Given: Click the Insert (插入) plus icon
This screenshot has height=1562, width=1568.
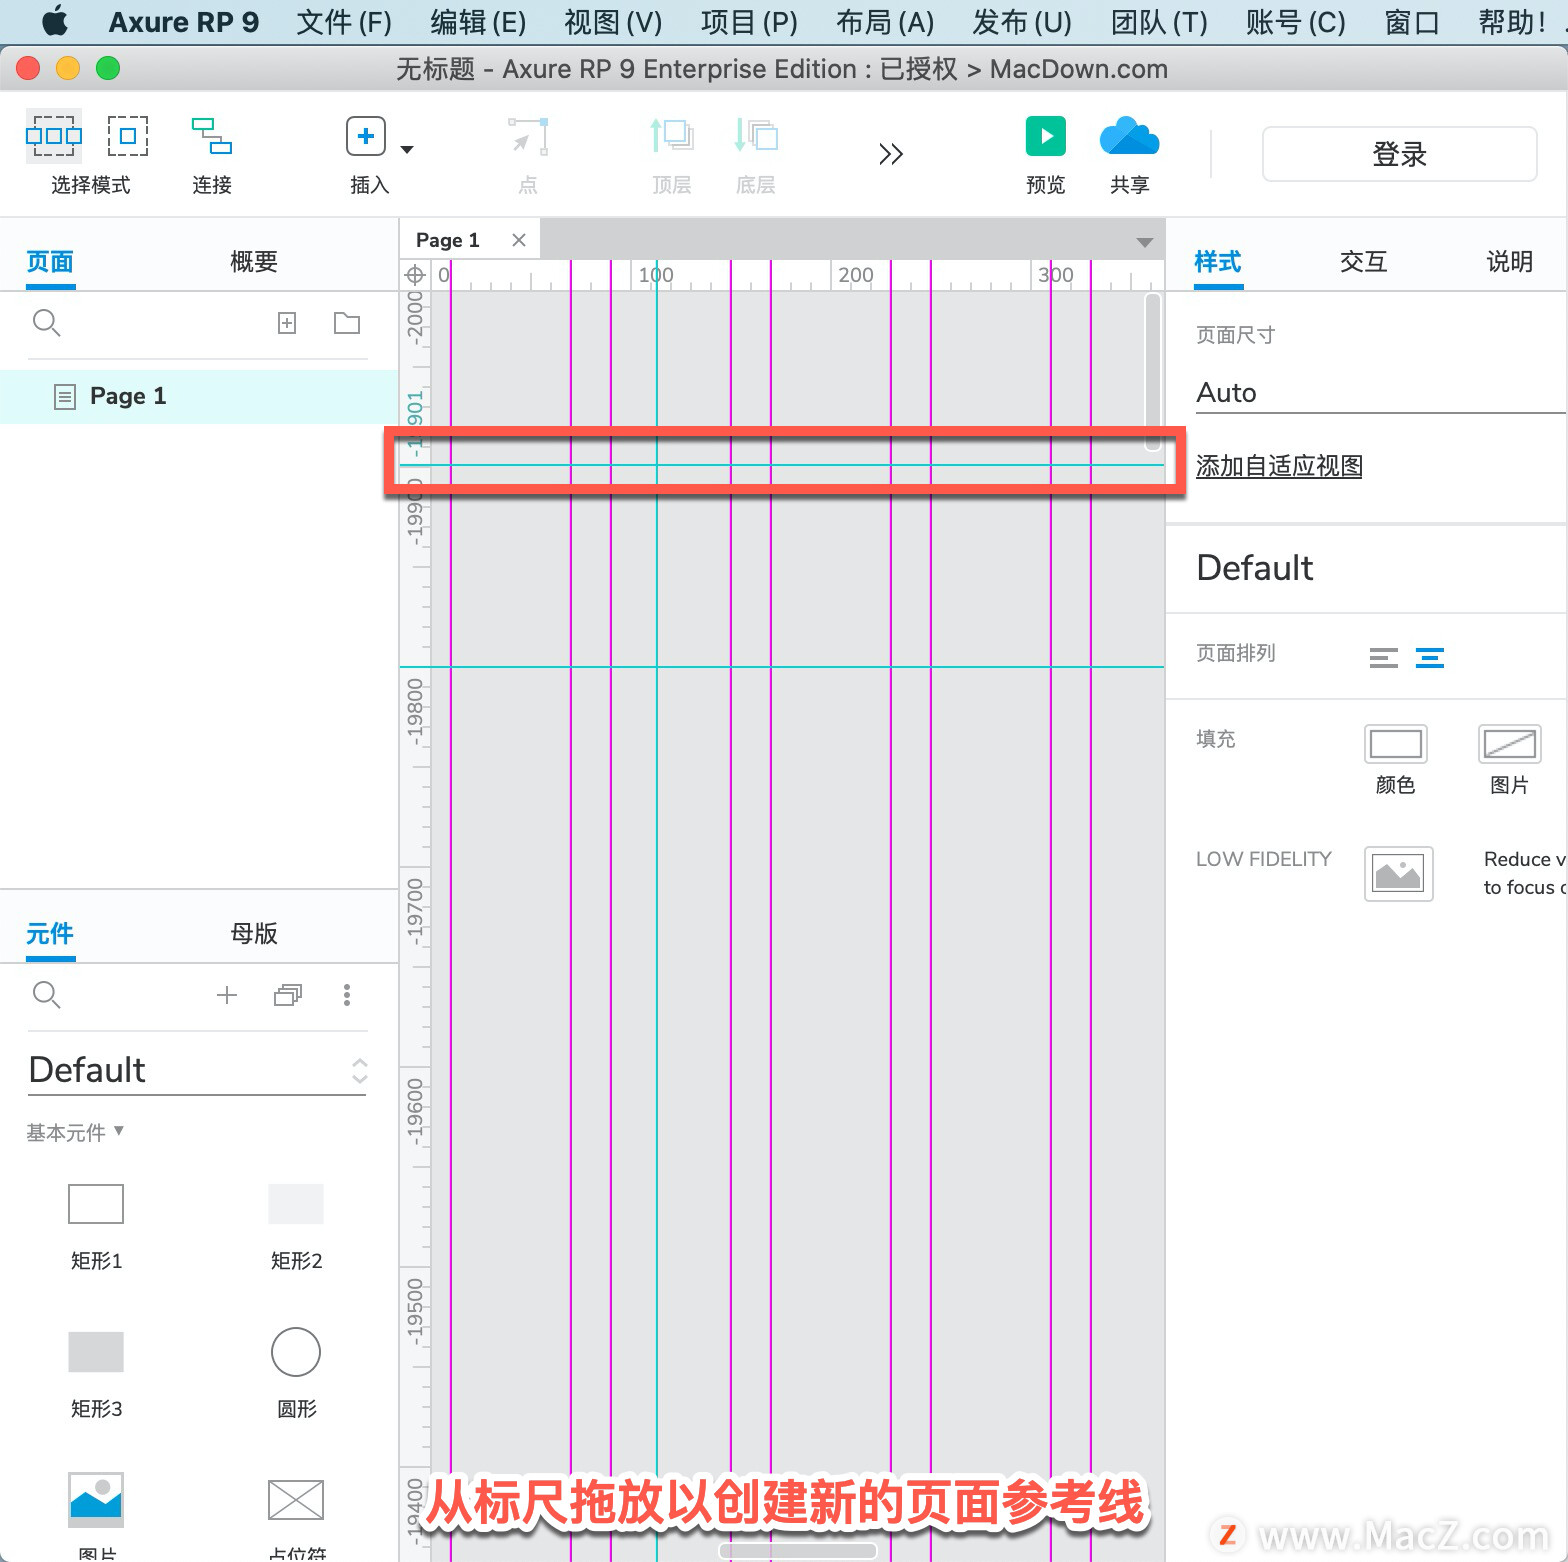Looking at the screenshot, I should (x=366, y=136).
